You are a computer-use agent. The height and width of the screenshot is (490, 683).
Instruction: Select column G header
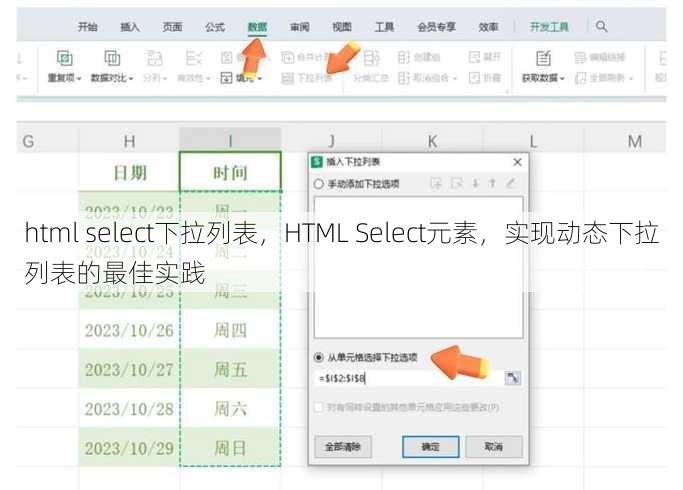click(x=47, y=141)
